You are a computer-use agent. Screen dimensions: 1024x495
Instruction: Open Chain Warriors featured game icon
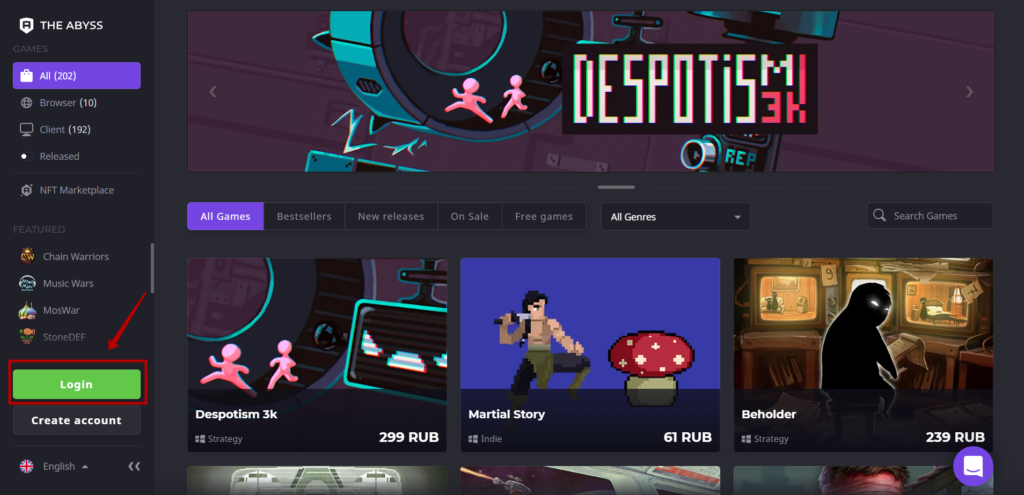(27, 256)
